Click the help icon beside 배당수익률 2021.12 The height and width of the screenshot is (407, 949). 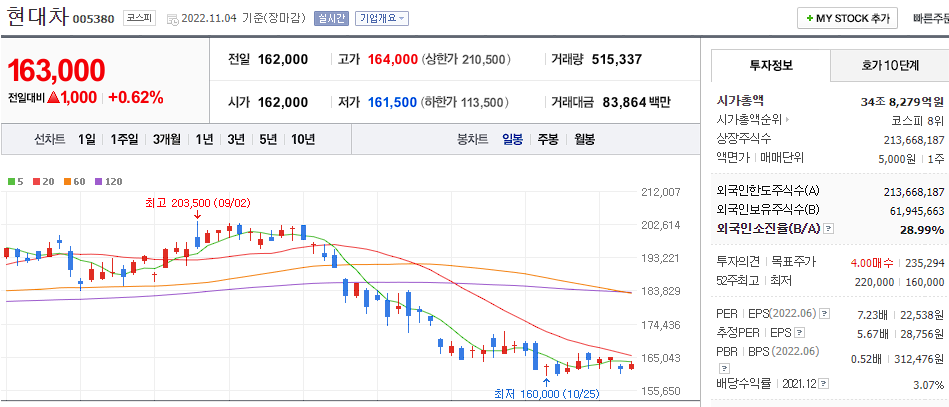(824, 383)
